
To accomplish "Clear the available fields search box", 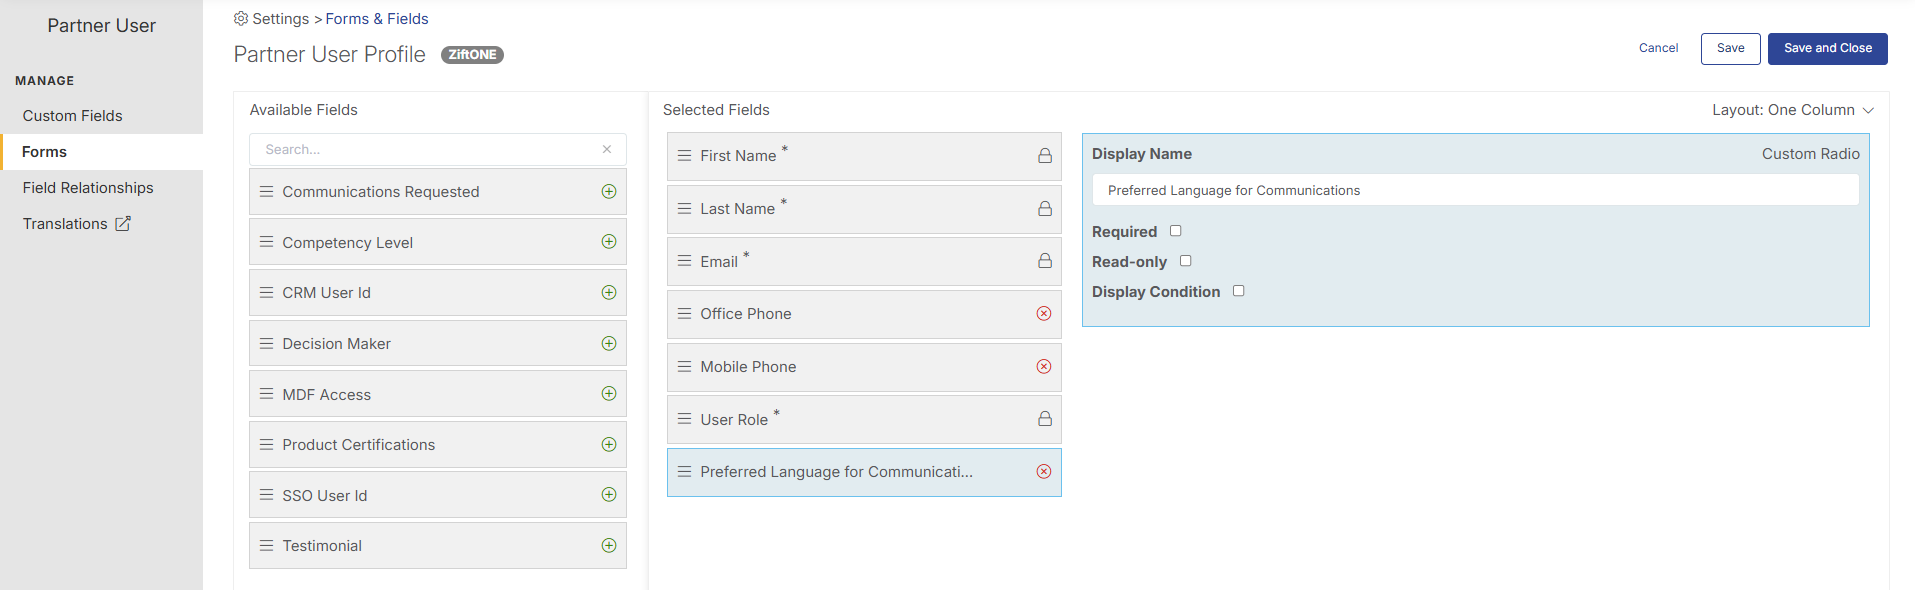I will pos(607,149).
